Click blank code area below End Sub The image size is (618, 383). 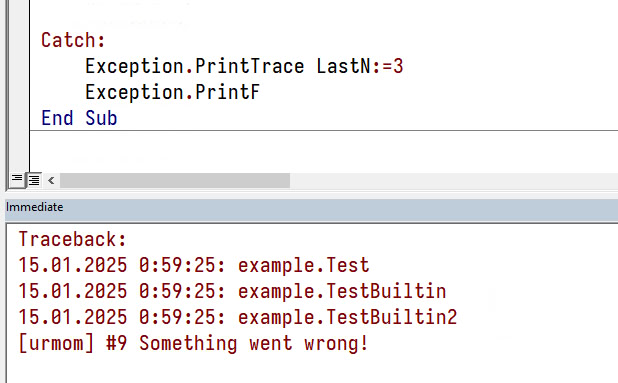tap(323, 151)
